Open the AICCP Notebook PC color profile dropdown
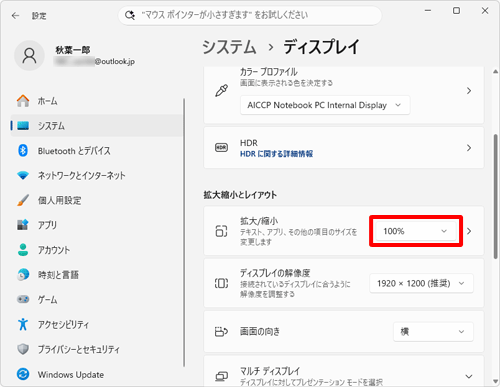The height and width of the screenshot is (387, 500). coord(325,105)
